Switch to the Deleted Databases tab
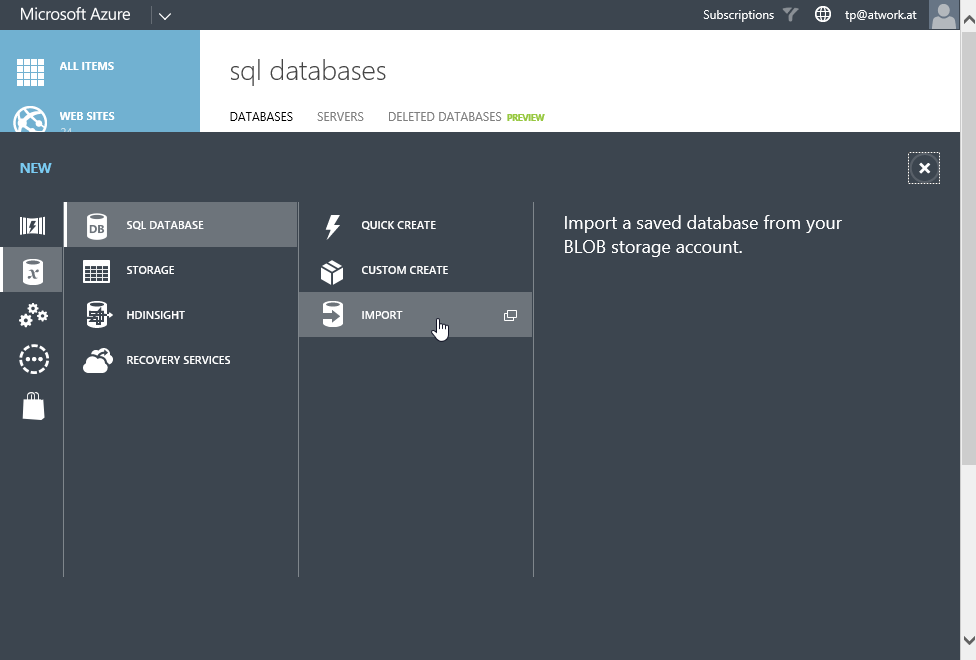Image resolution: width=976 pixels, height=660 pixels. 445,117
